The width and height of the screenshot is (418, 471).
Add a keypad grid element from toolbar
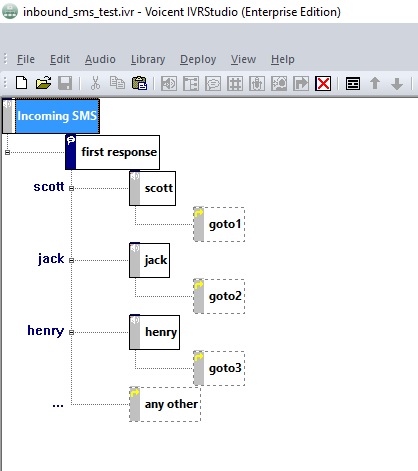point(235,84)
